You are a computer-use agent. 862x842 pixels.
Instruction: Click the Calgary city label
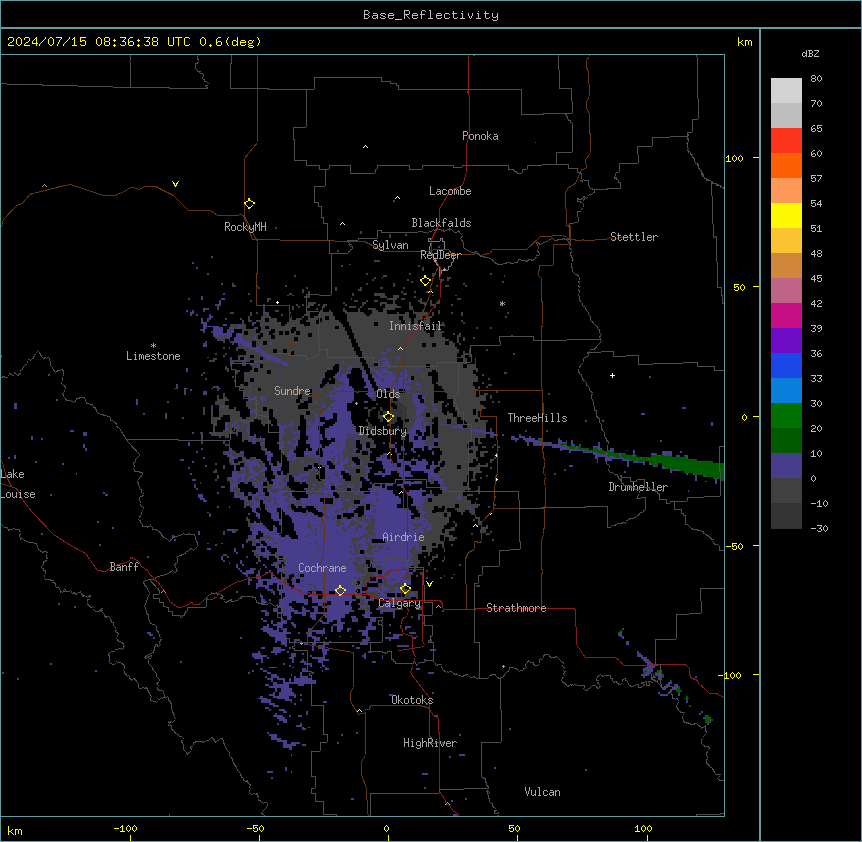point(399,603)
